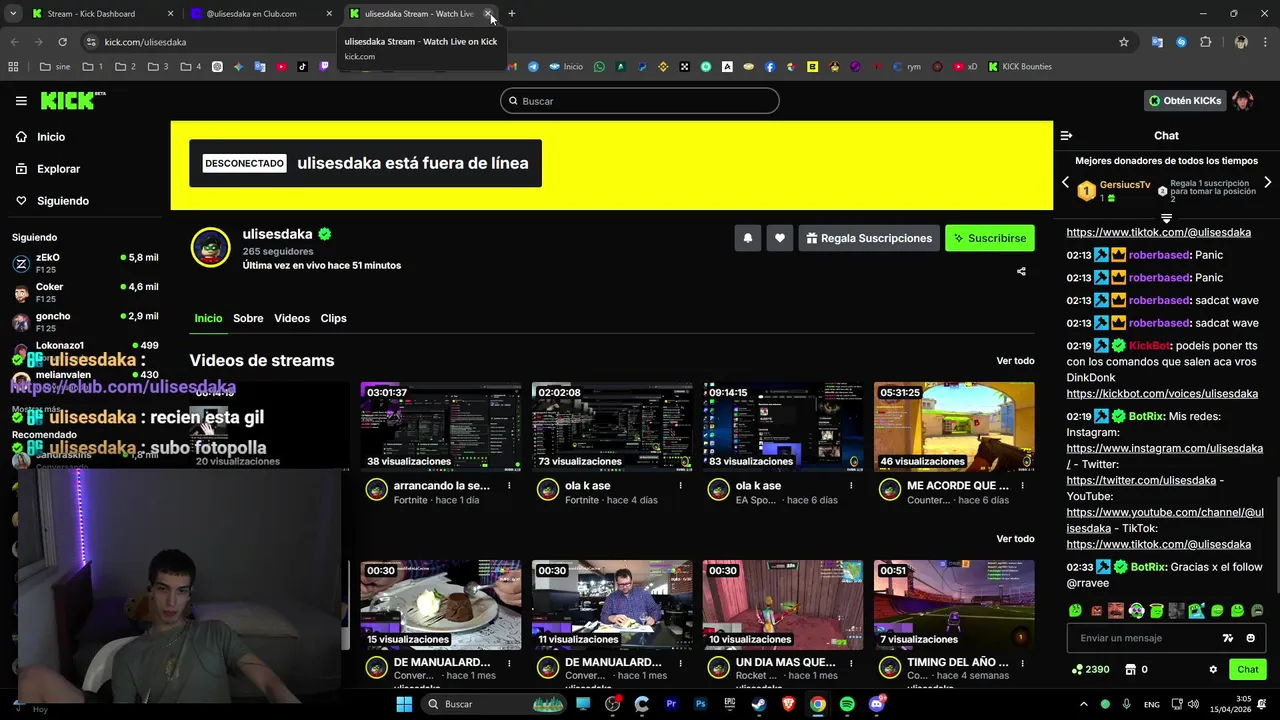The image size is (1280, 720).
Task: Switch to the Clips tab
Action: pyautogui.click(x=333, y=318)
